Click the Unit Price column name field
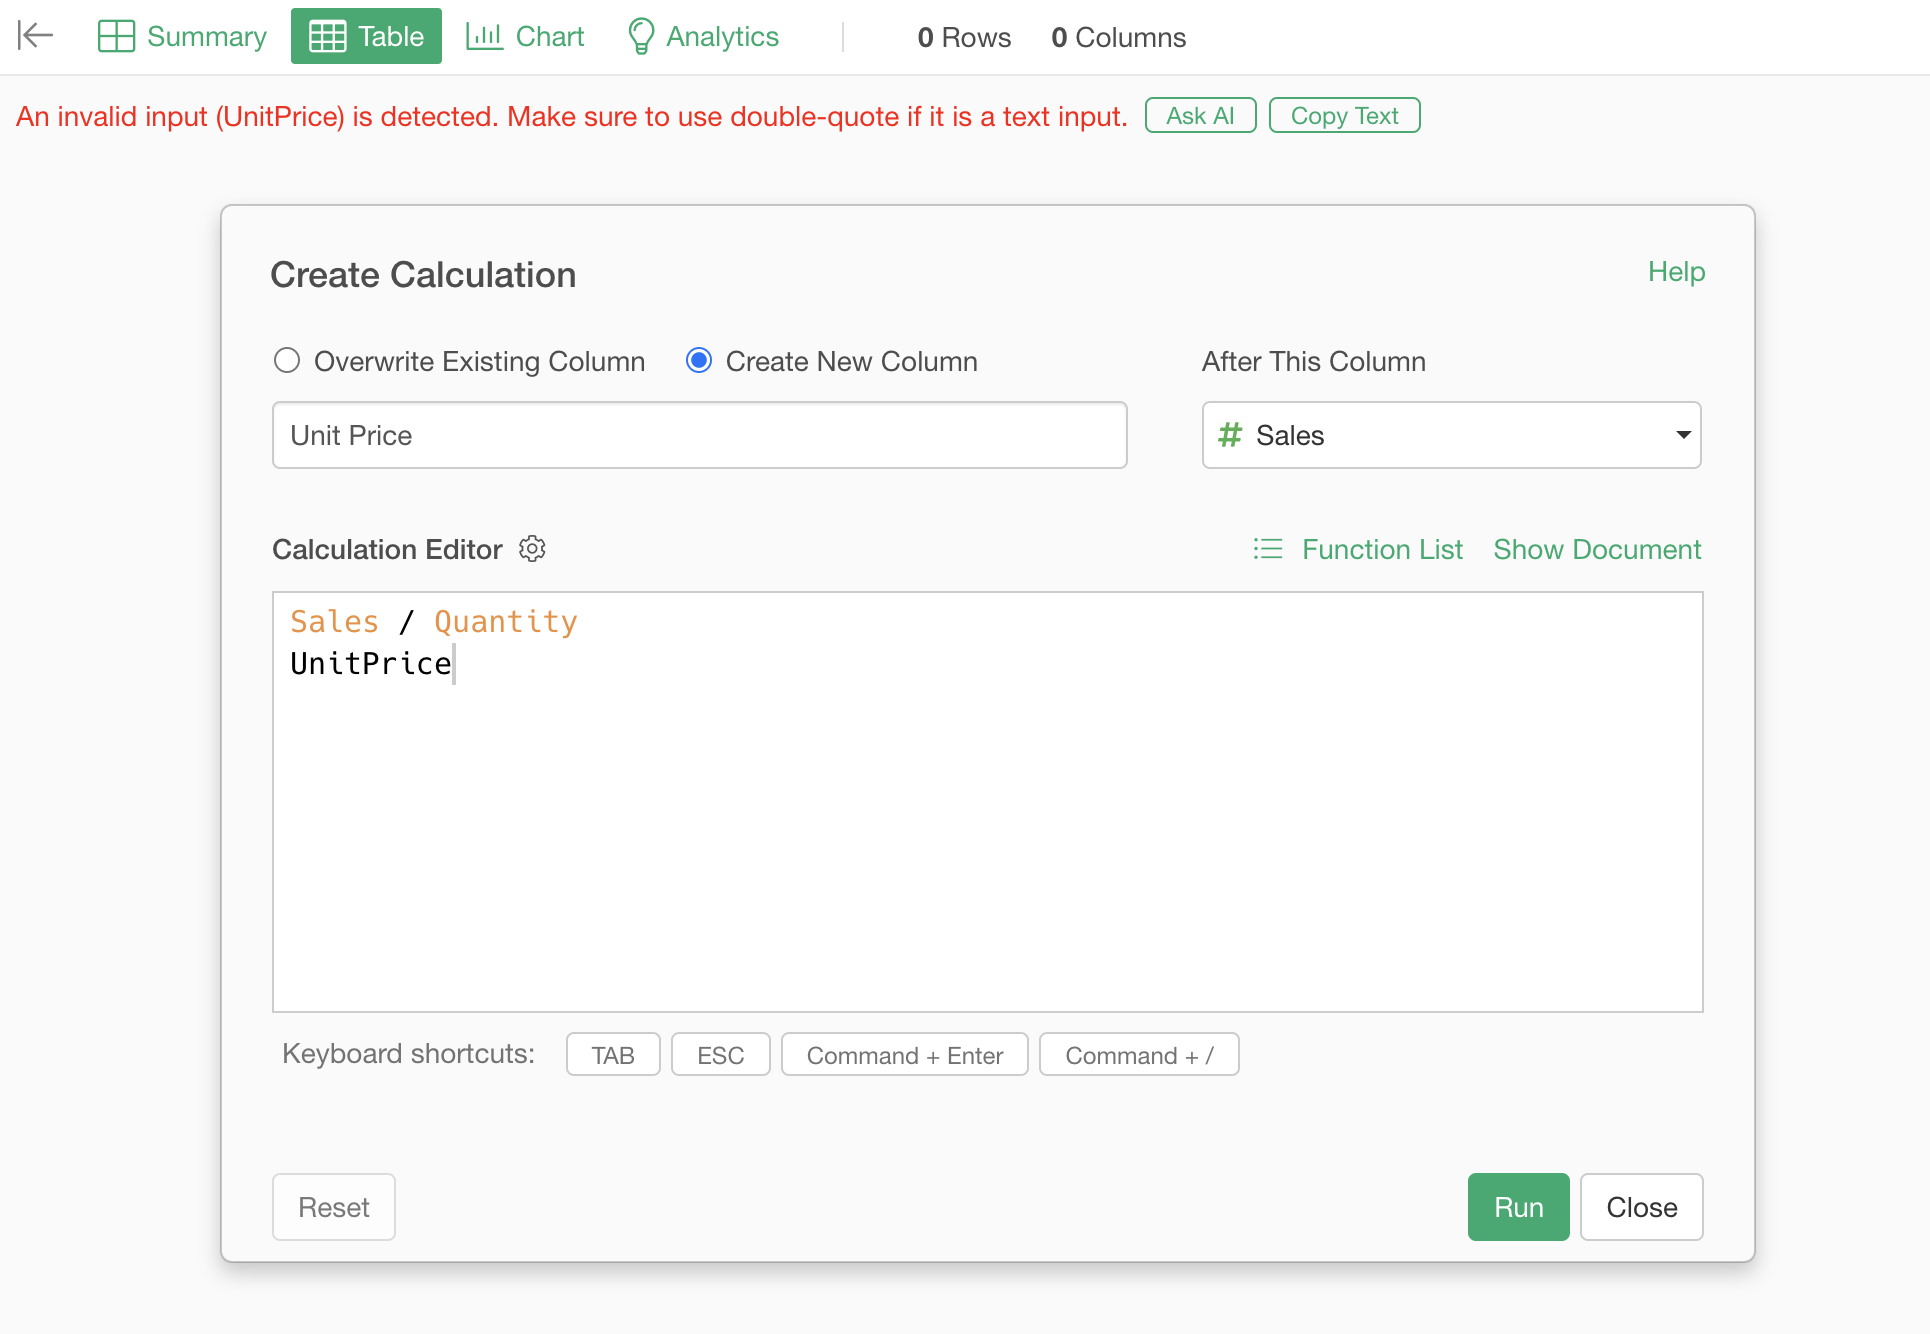 coord(700,435)
